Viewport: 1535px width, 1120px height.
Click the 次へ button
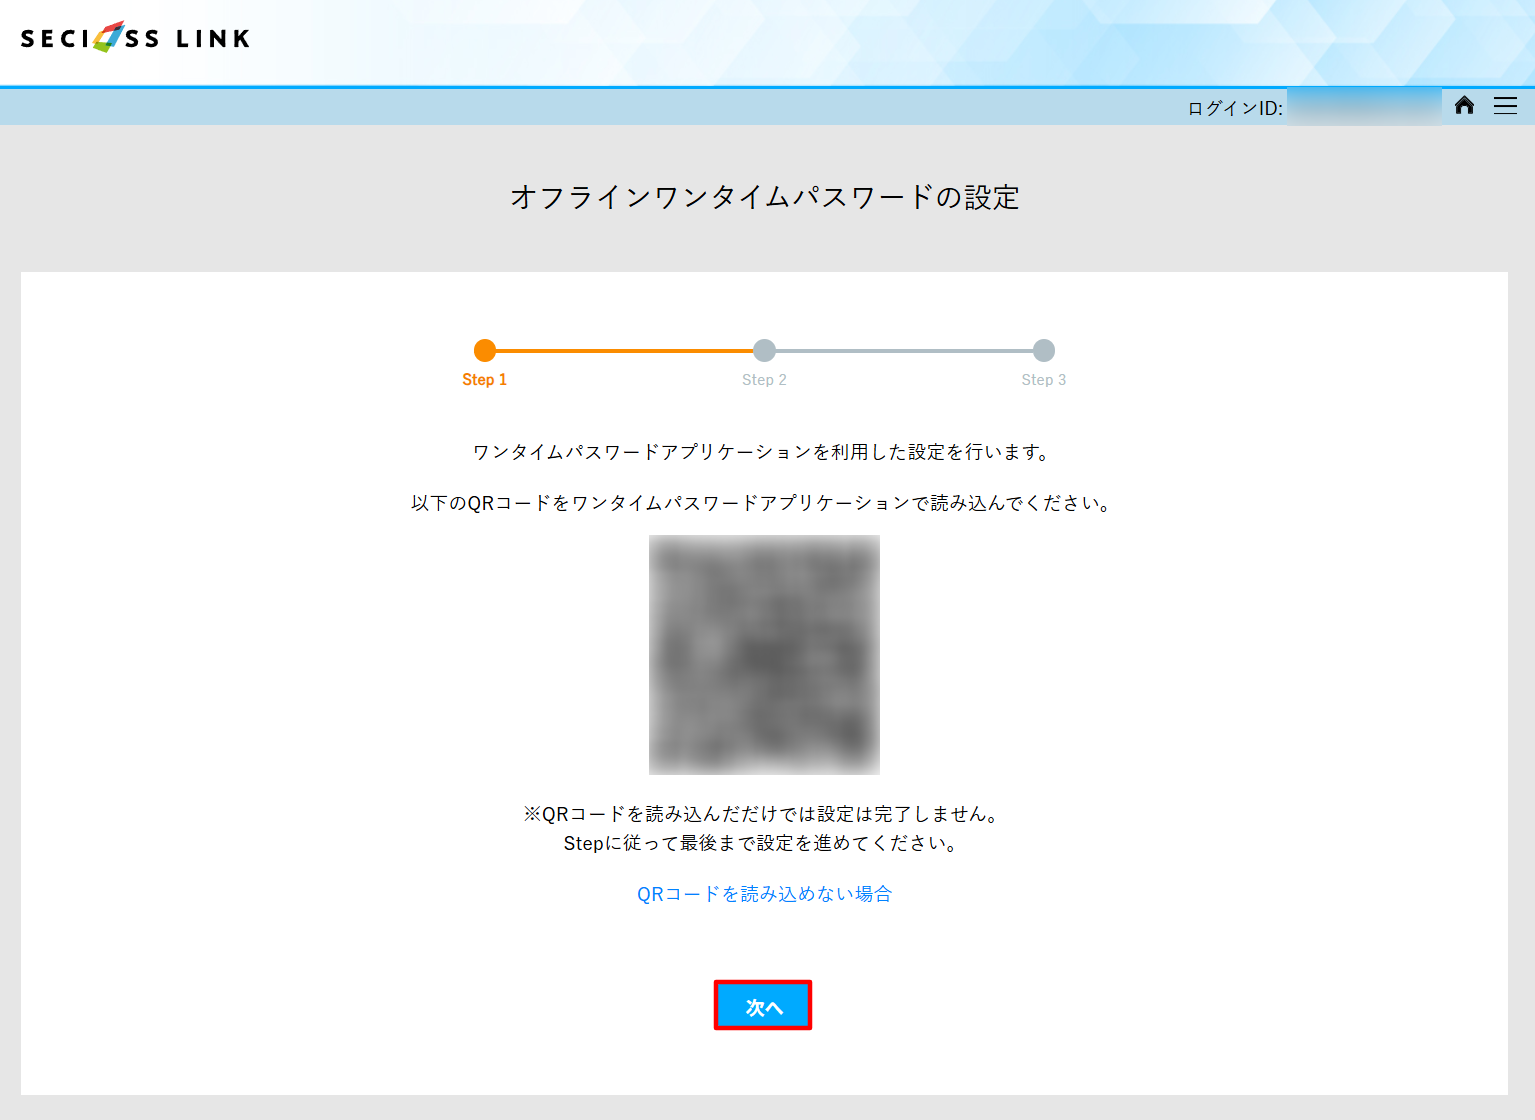click(763, 1005)
